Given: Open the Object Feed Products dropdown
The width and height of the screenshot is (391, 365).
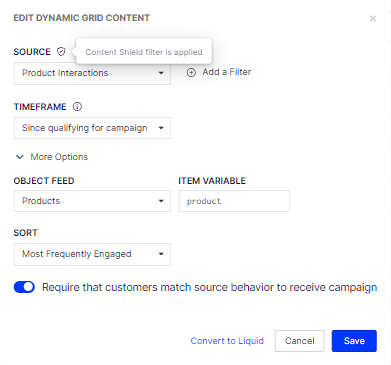Looking at the screenshot, I should click(92, 201).
